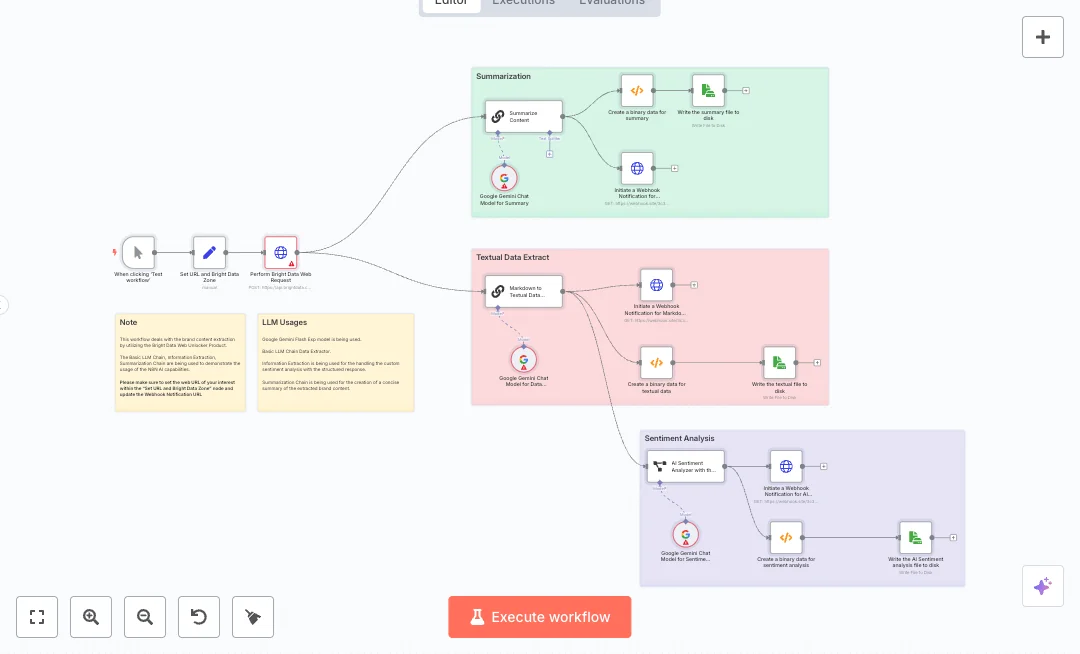Screen dimensions: 1080x654
Task: Open the AI assistant sparkle button
Action: [1042, 586]
